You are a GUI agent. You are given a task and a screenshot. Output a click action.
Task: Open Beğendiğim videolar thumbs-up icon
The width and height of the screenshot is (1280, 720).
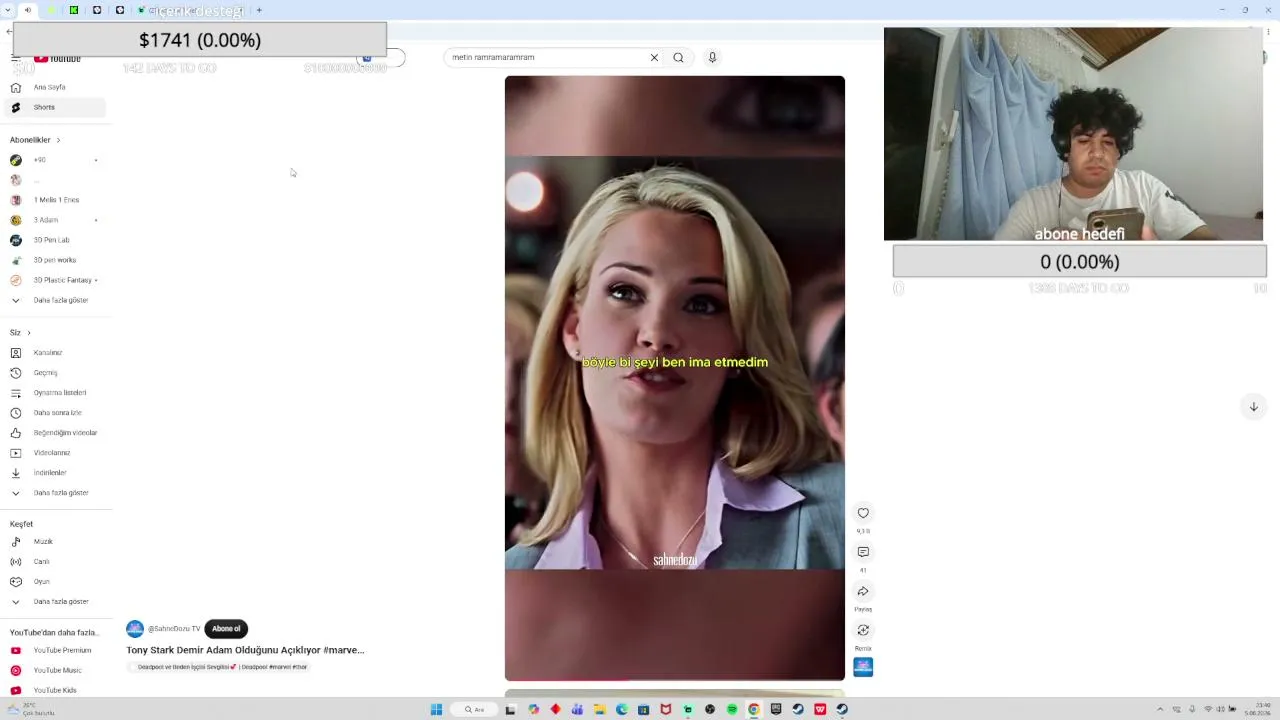pos(16,433)
